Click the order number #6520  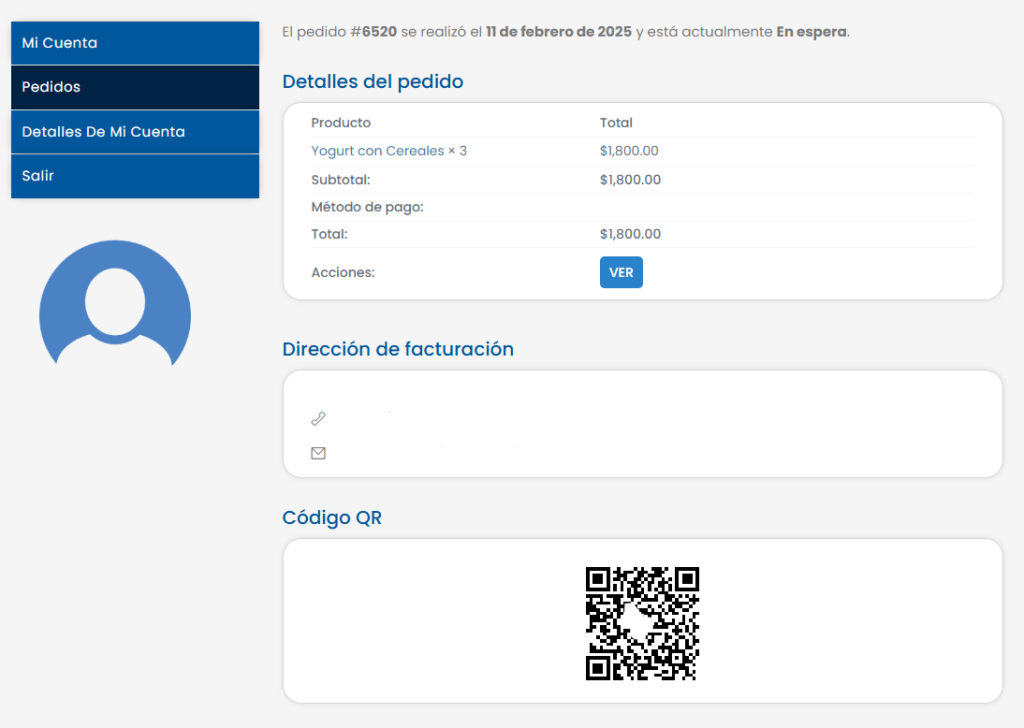coord(373,32)
